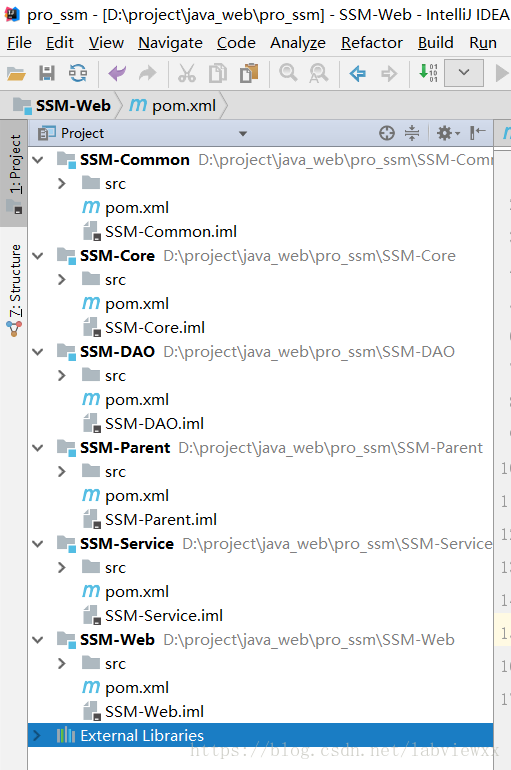Open the Build menu
This screenshot has width=511, height=770.
(435, 43)
